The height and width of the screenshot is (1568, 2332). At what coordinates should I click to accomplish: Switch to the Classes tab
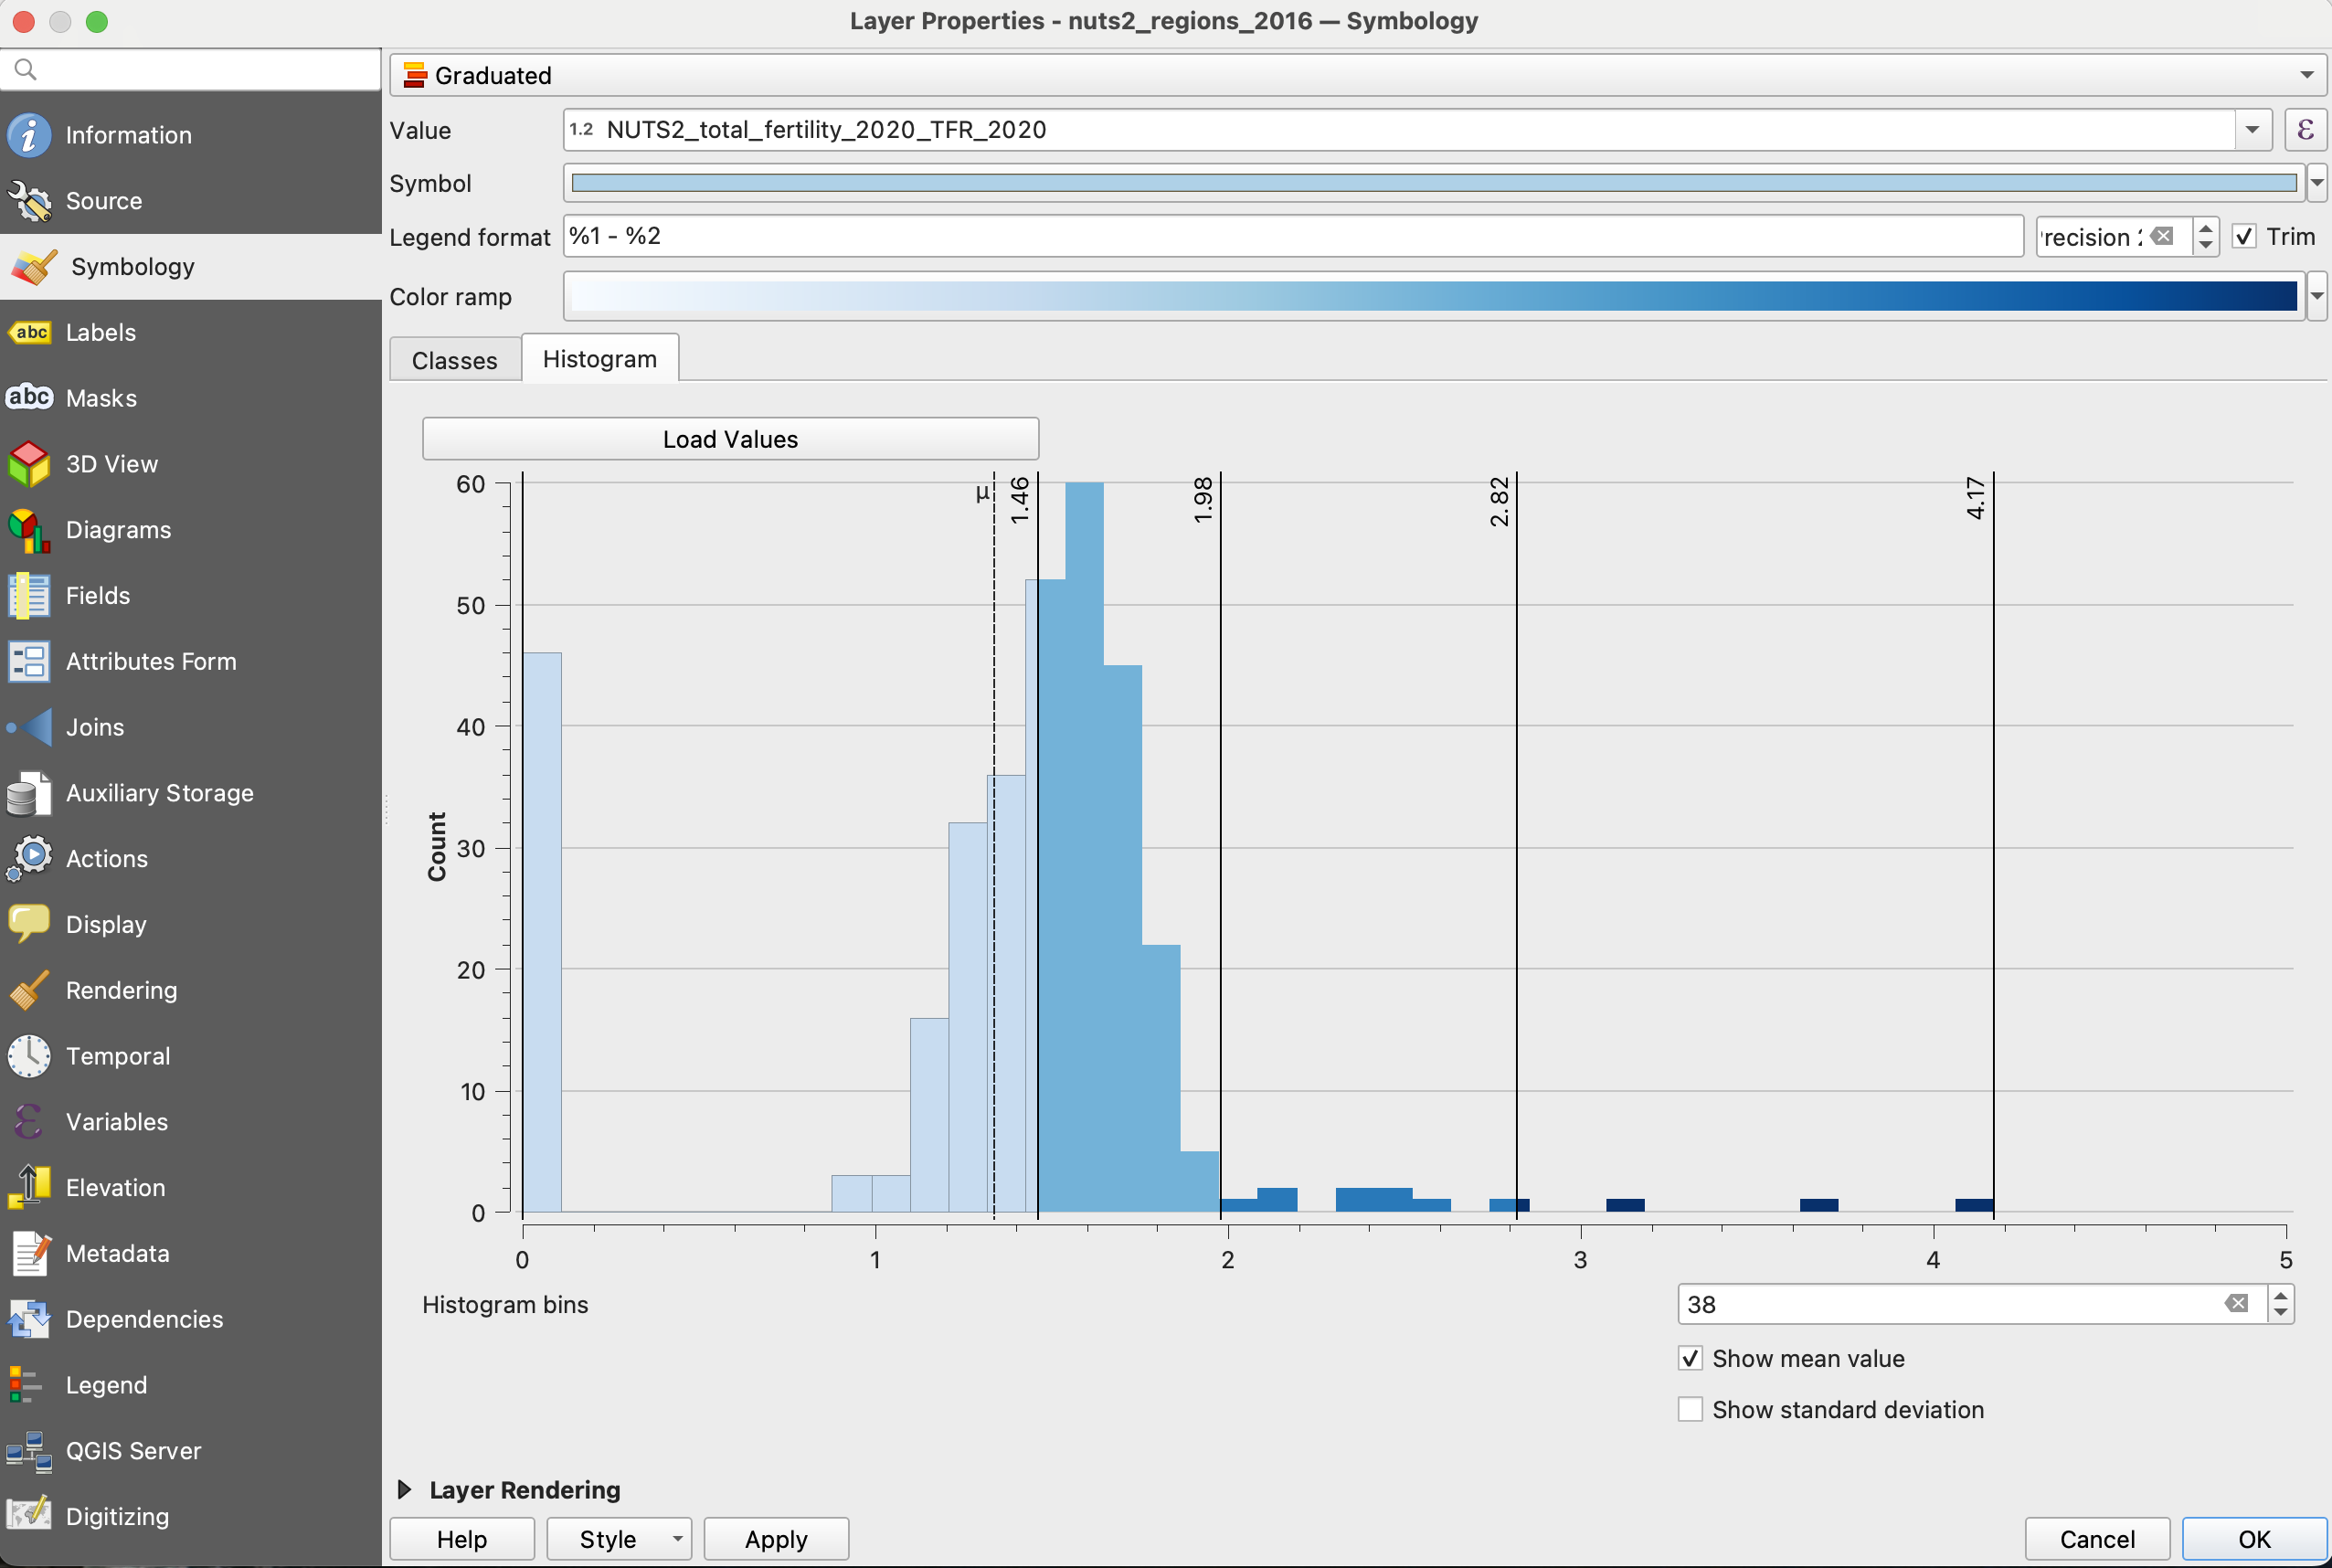point(454,360)
